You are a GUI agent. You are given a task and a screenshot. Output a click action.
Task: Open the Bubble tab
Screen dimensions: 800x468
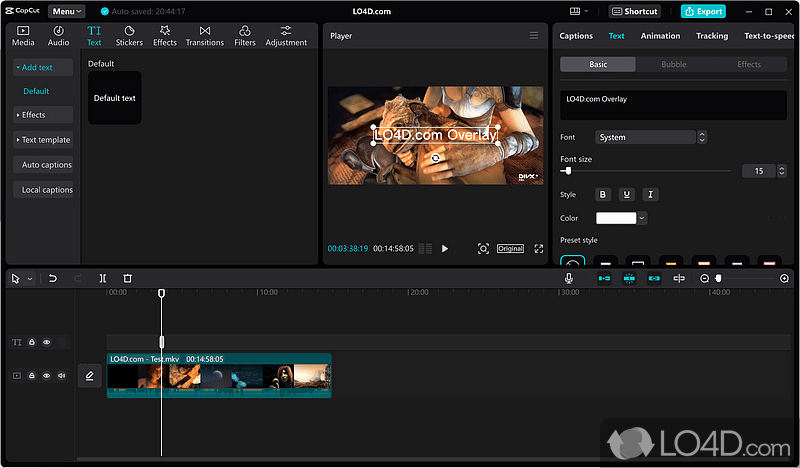(x=673, y=64)
